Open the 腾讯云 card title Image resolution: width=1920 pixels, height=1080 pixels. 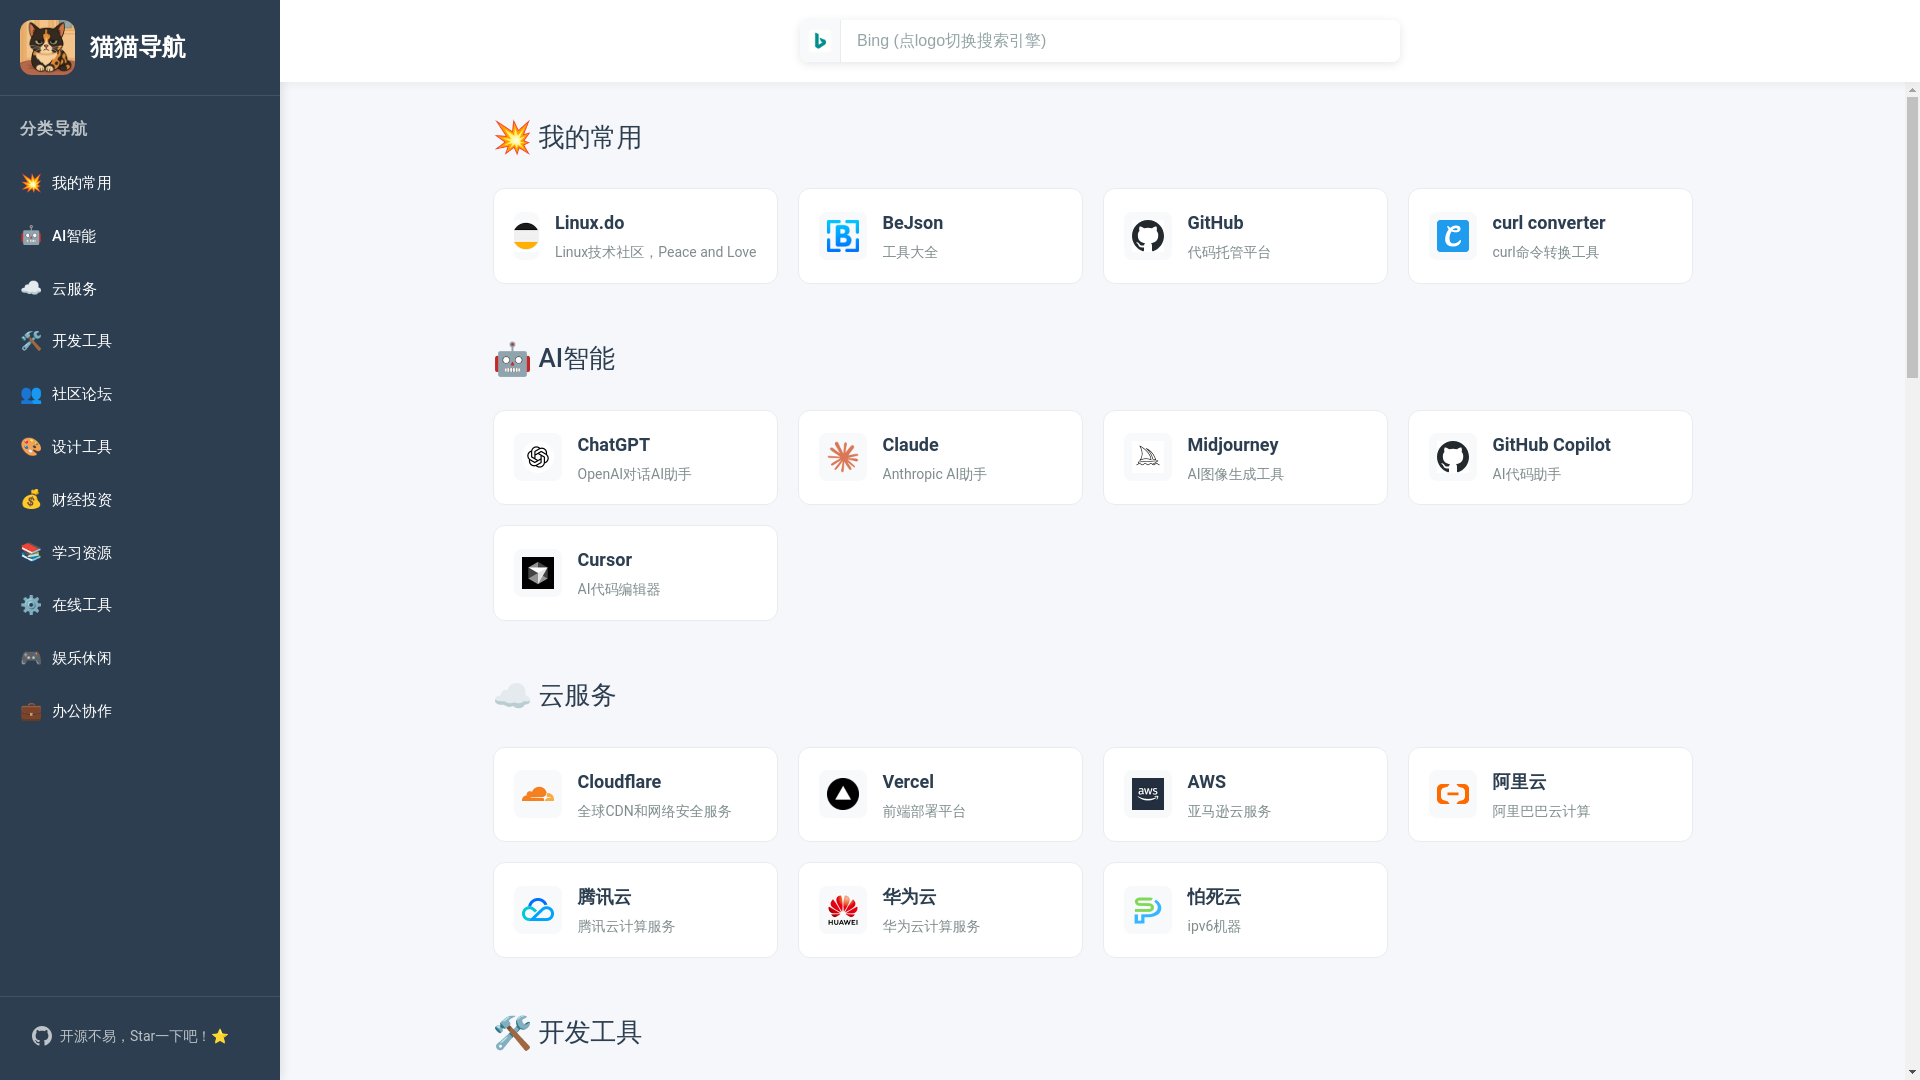(604, 897)
